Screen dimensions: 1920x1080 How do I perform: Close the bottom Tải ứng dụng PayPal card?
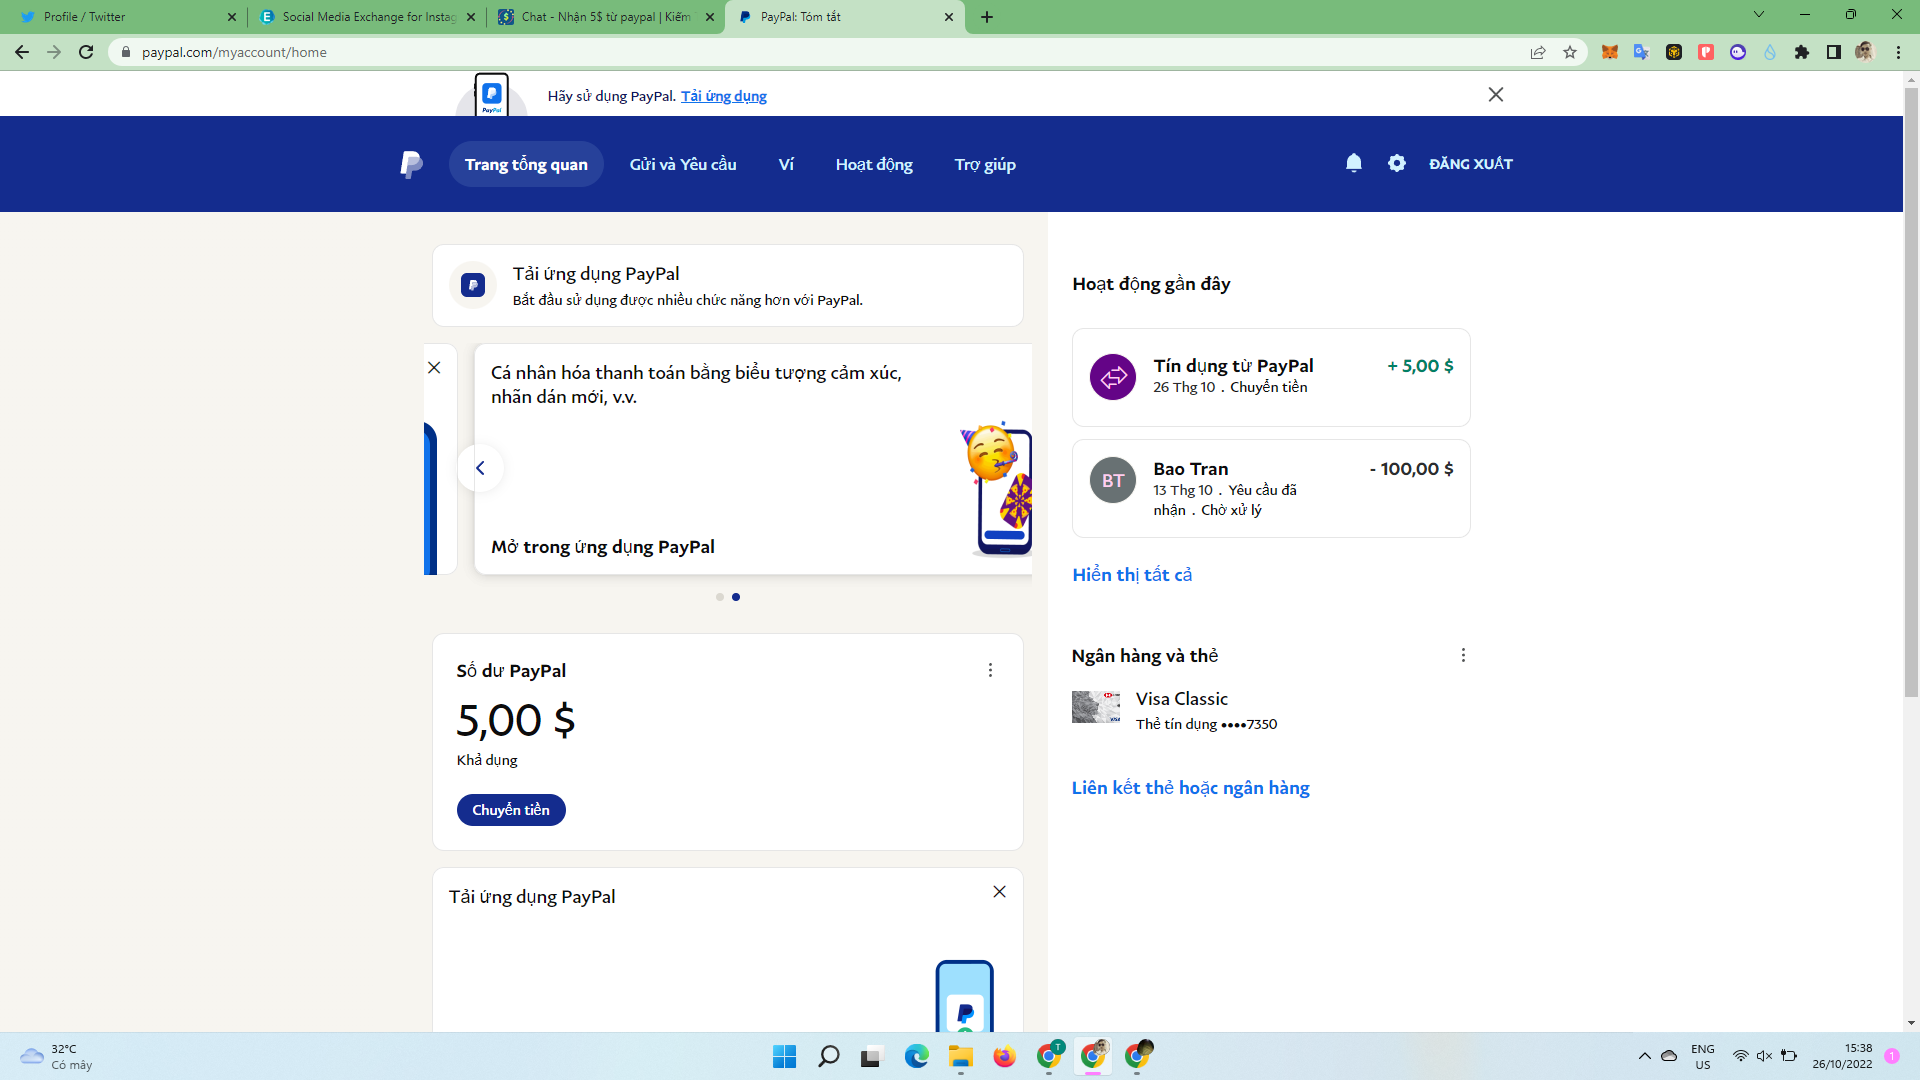999,891
